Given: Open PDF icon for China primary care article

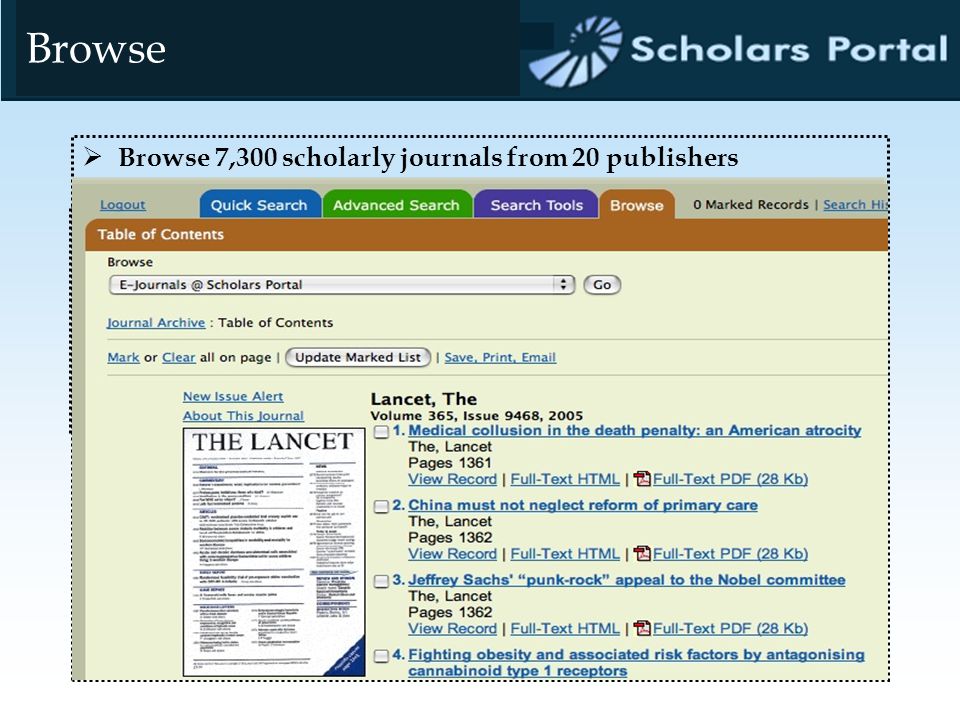Looking at the screenshot, I should point(642,553).
